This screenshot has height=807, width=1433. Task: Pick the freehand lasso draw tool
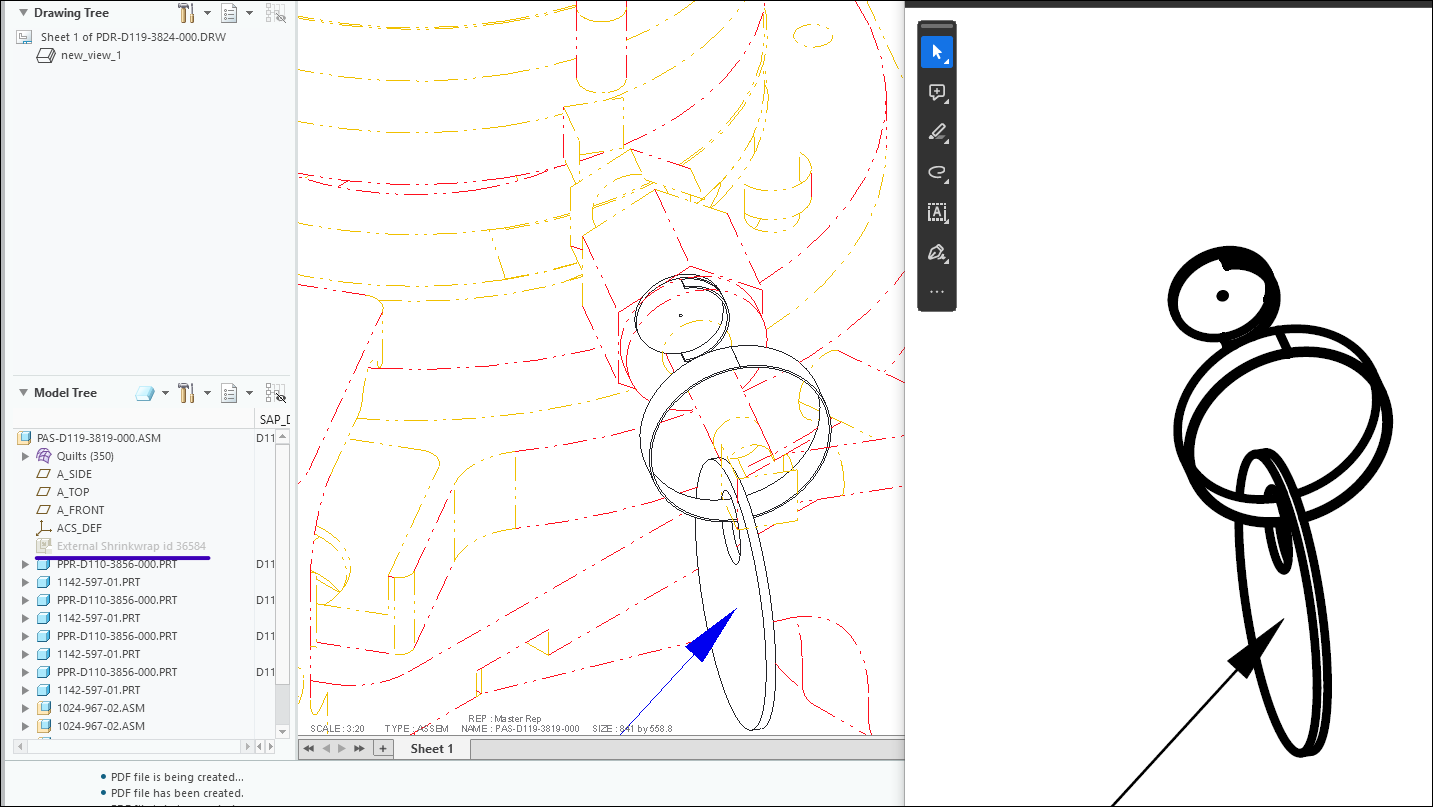click(936, 172)
